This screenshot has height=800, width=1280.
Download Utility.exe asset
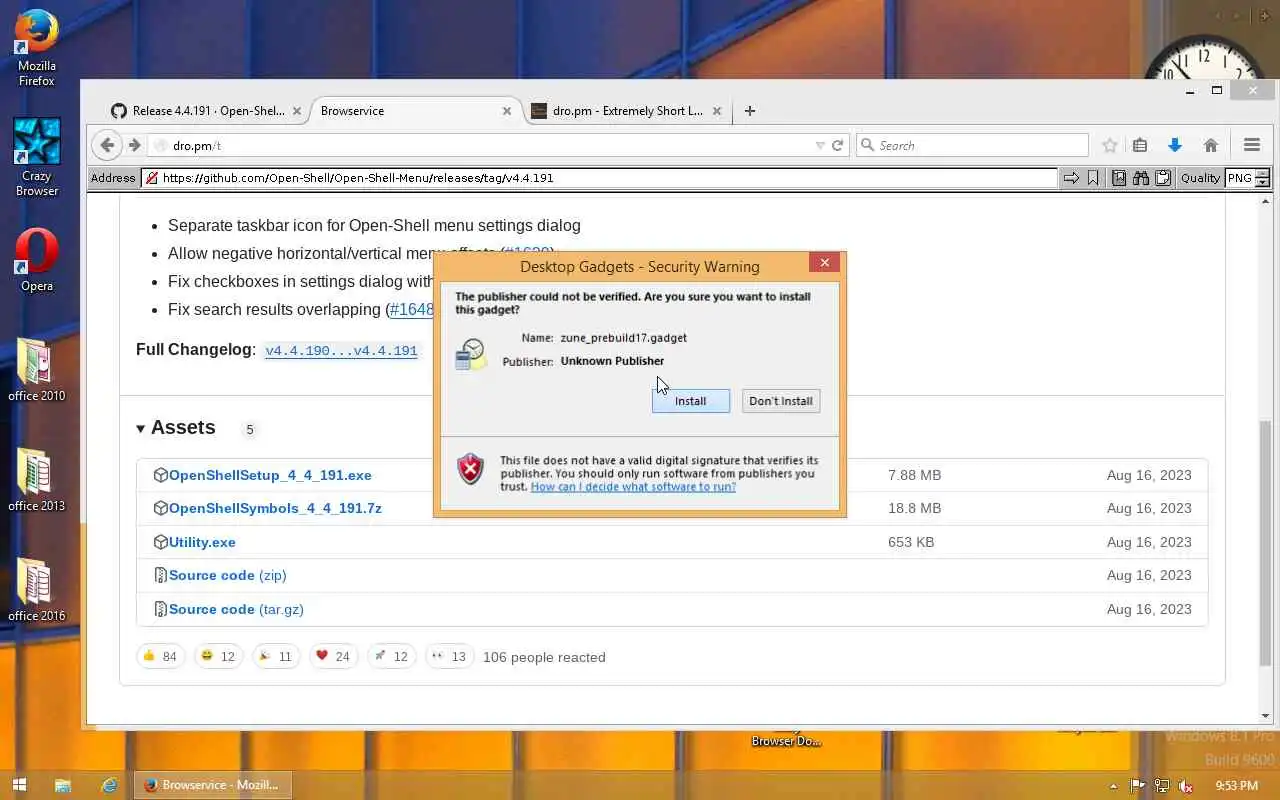pyautogui.click(x=202, y=542)
